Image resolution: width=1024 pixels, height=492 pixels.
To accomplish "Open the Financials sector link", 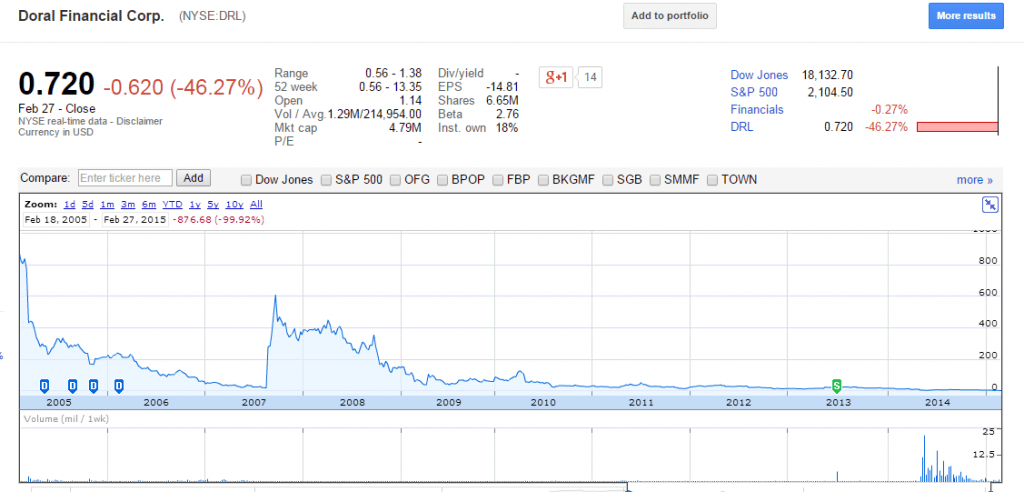I will [x=757, y=110].
